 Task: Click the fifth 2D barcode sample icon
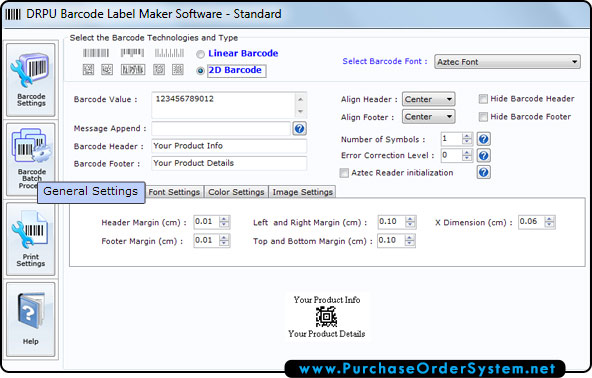click(178, 69)
